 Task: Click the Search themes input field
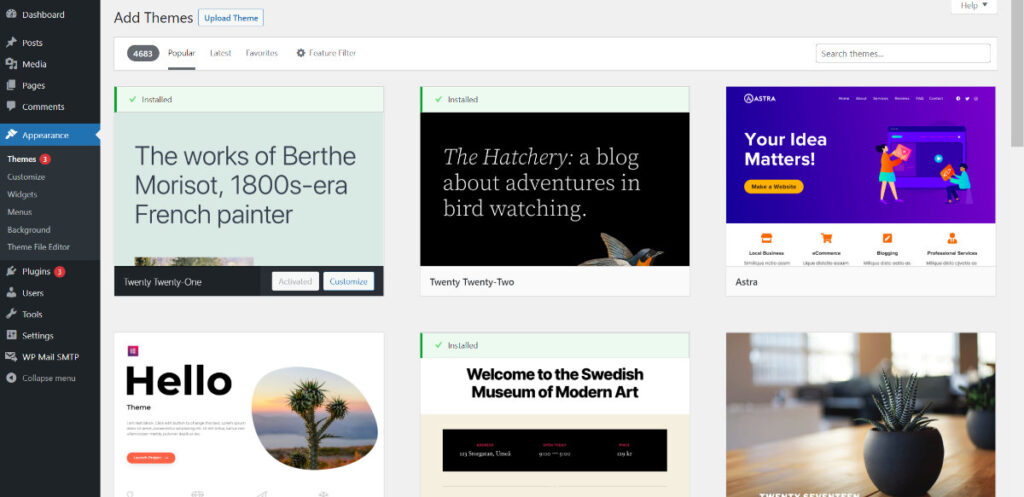pos(903,53)
